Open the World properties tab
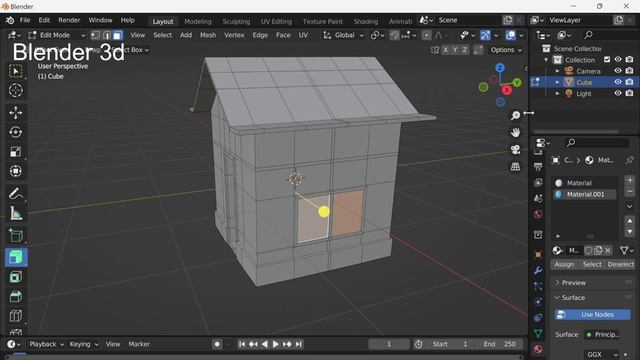Screen dimensions: 640x360 538,214
